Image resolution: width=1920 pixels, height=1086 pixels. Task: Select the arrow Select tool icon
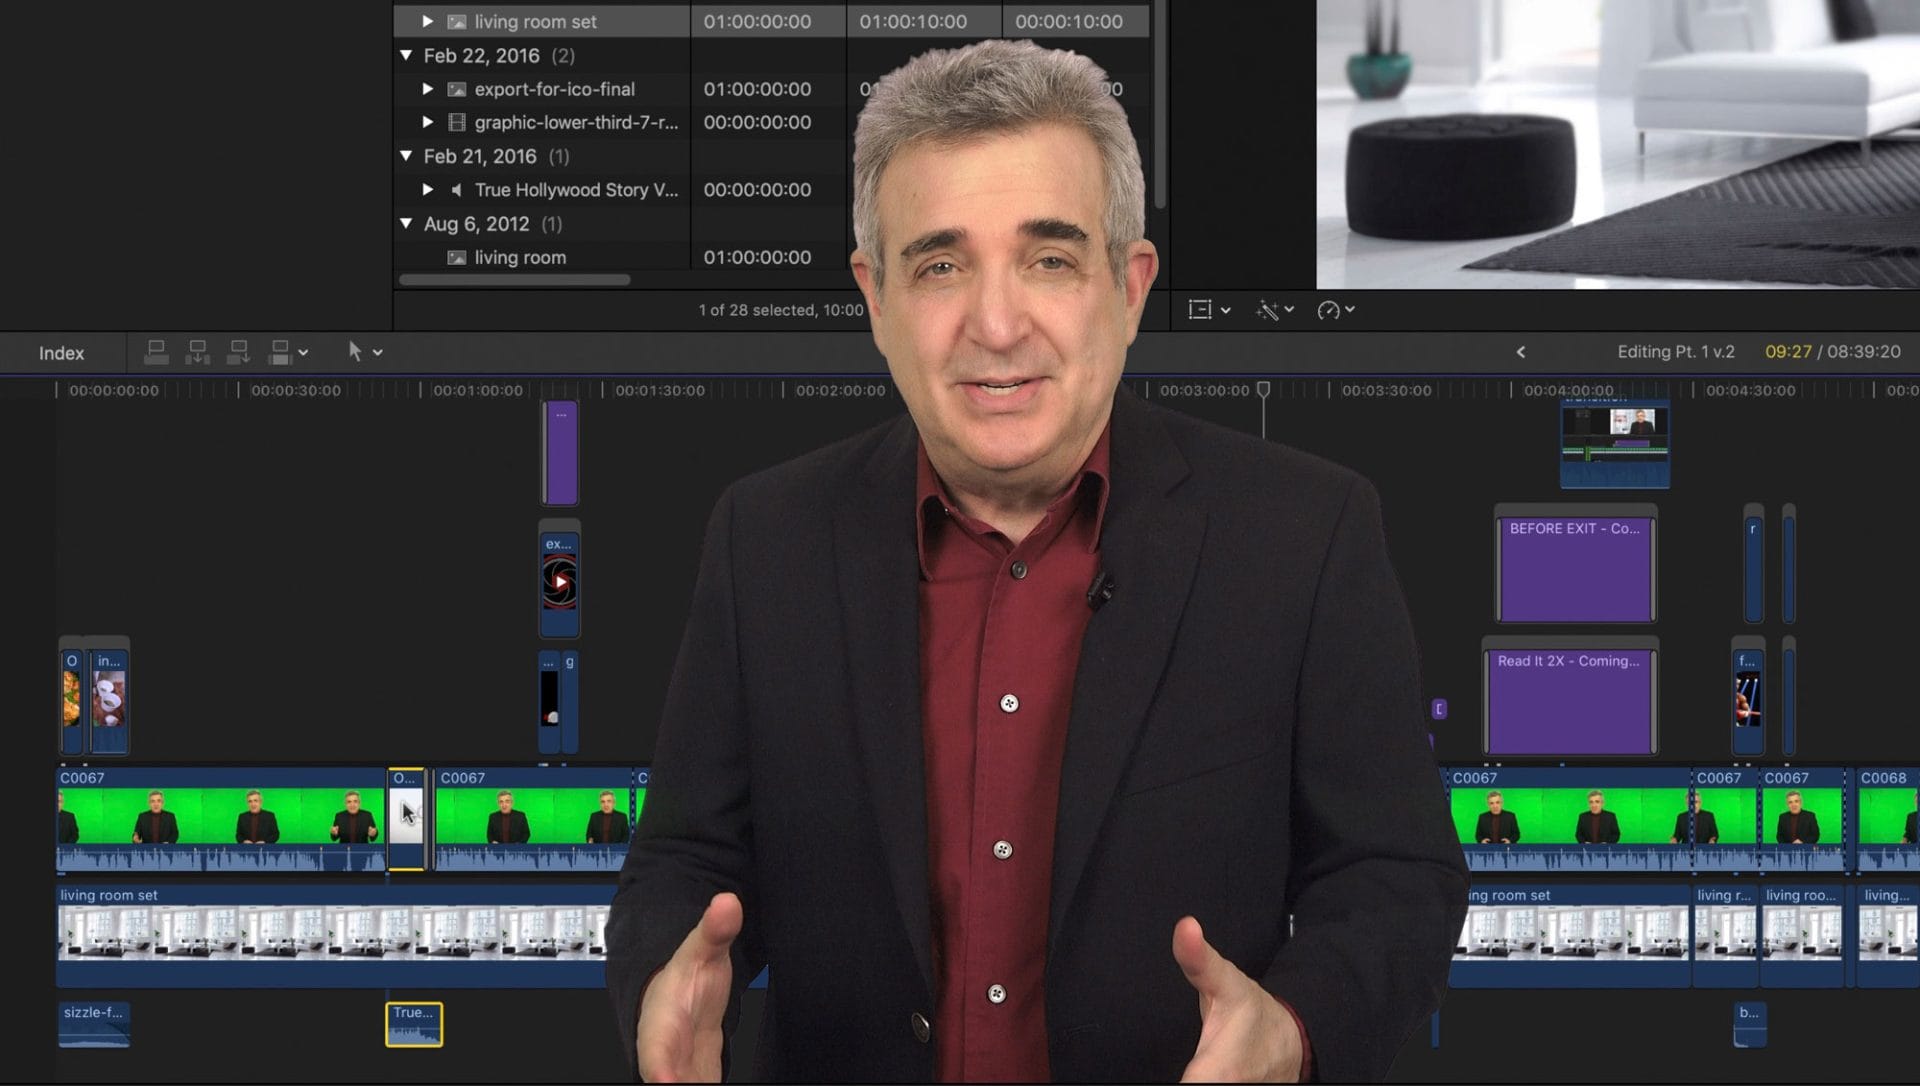tap(354, 351)
